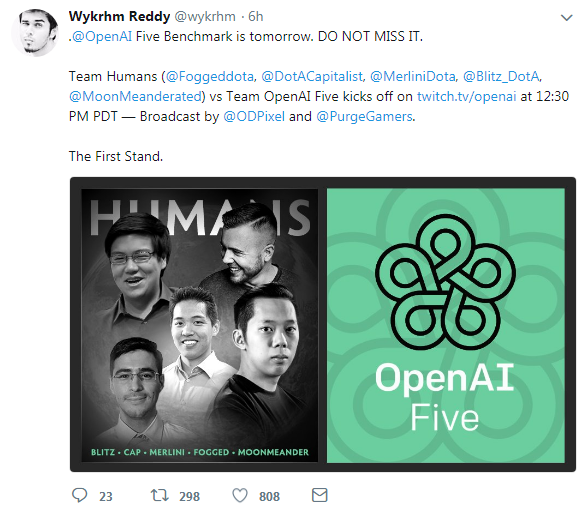The height and width of the screenshot is (512, 587).
Task: Open the @MoonMeanderated mention
Action: coord(136,97)
